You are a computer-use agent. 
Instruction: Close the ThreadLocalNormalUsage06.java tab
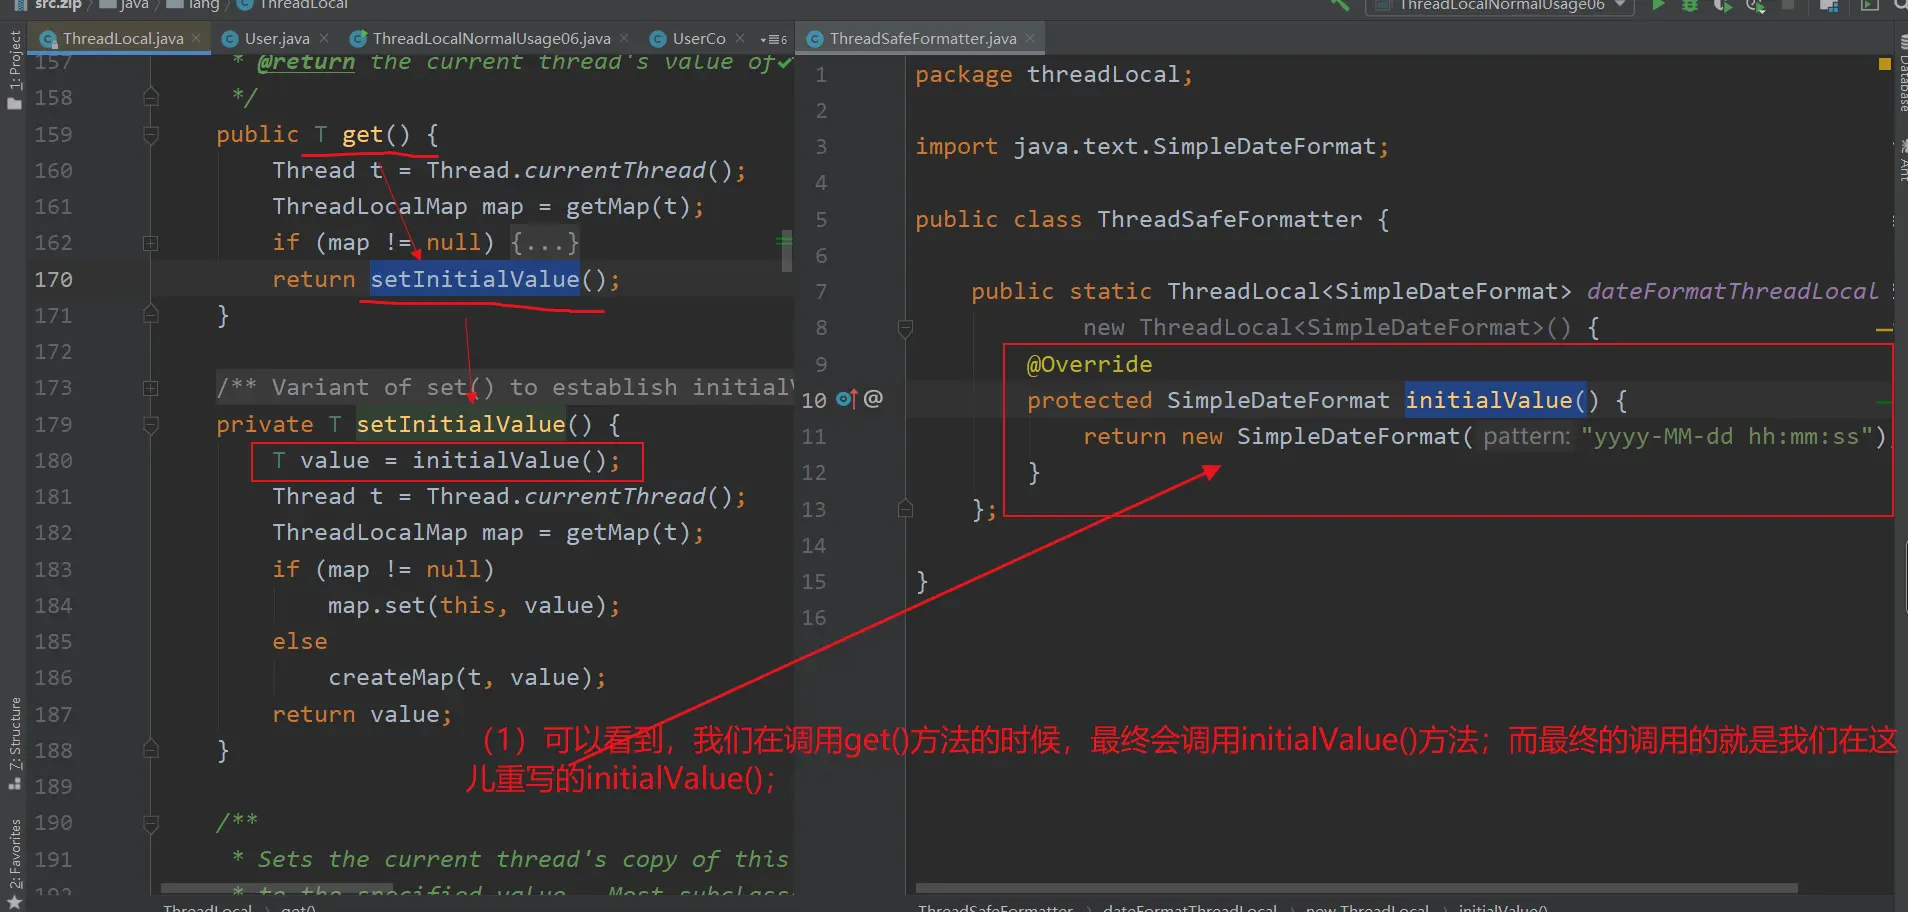tap(624, 38)
